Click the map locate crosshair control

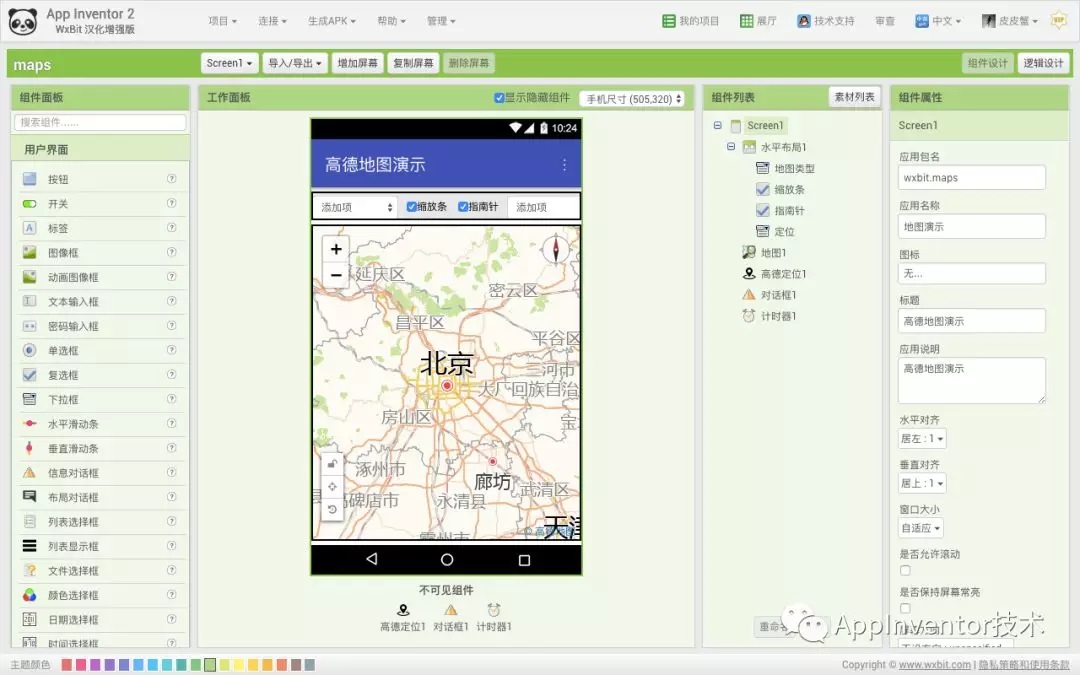[x=332, y=486]
